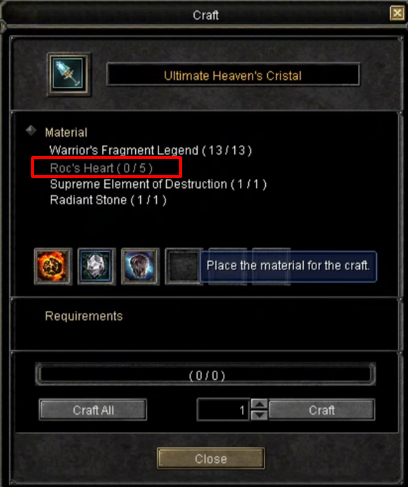This screenshot has height=487, width=408.
Task: Click the Requirements section label
Action: [x=84, y=316]
